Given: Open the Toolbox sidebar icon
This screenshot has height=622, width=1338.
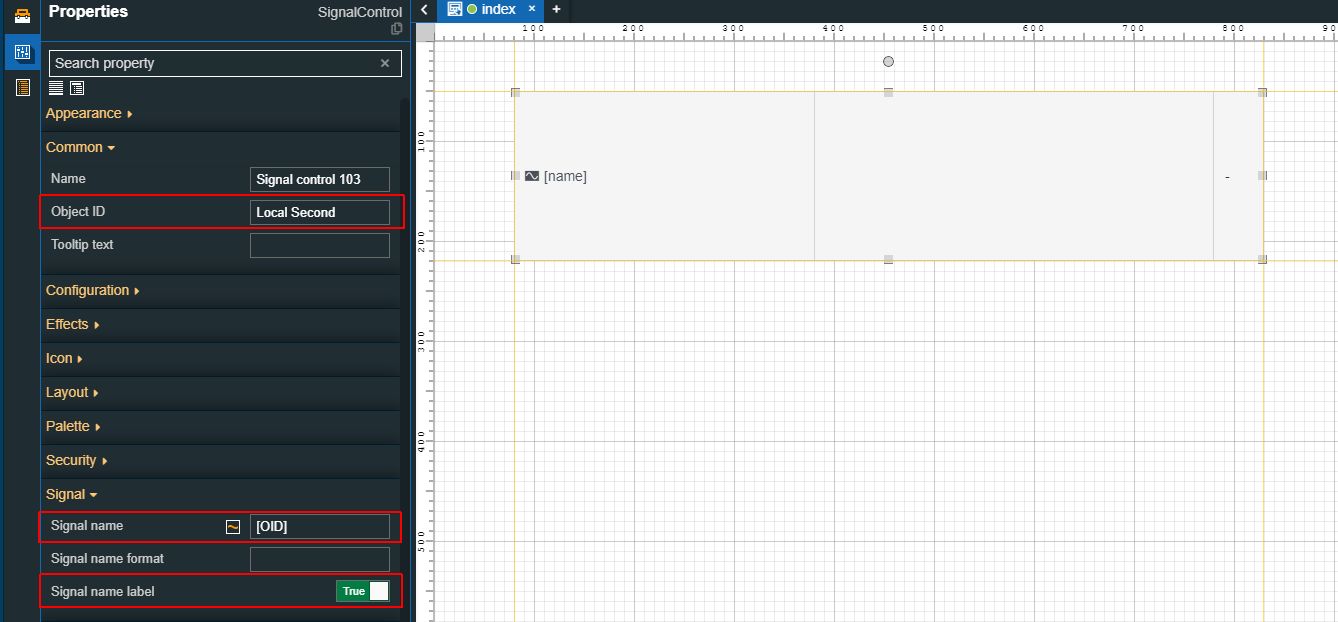Looking at the screenshot, I should 22,15.
